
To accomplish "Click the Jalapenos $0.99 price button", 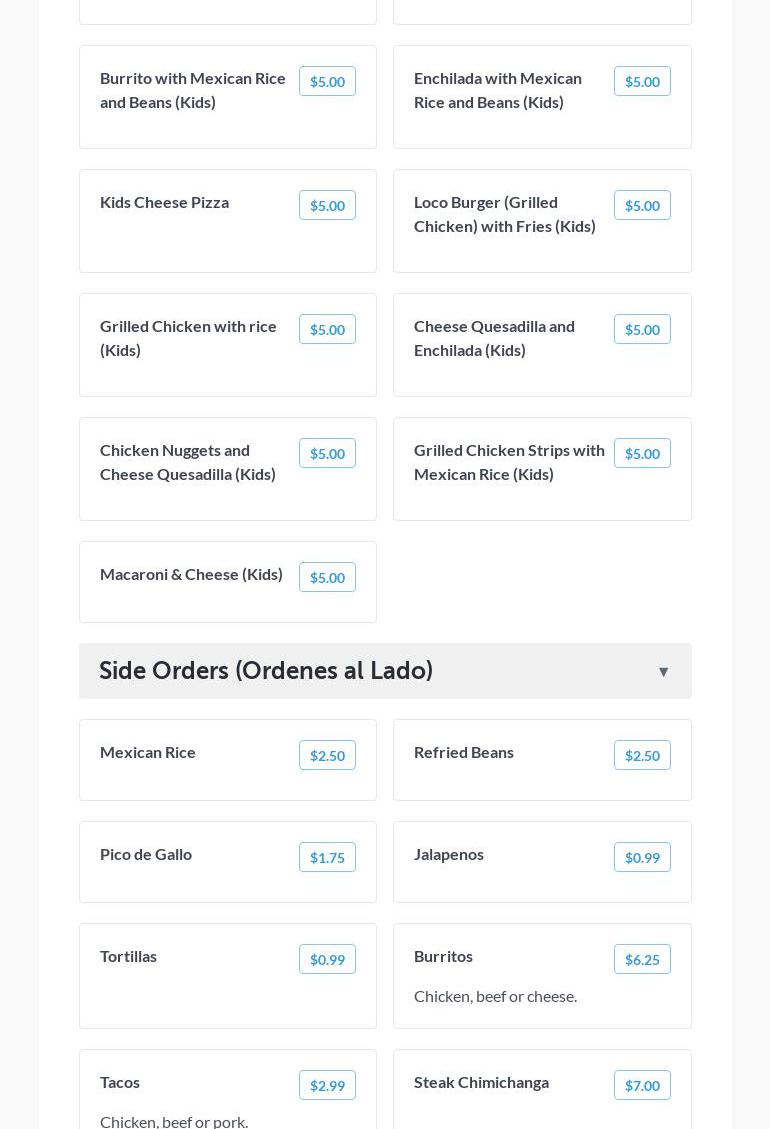I will click(642, 858).
